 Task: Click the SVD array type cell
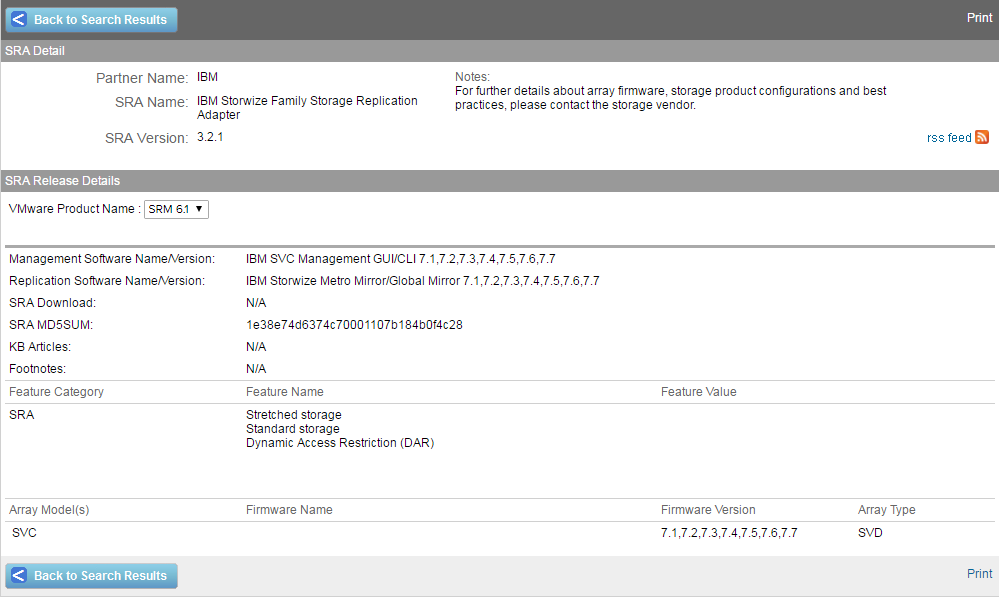pos(870,533)
